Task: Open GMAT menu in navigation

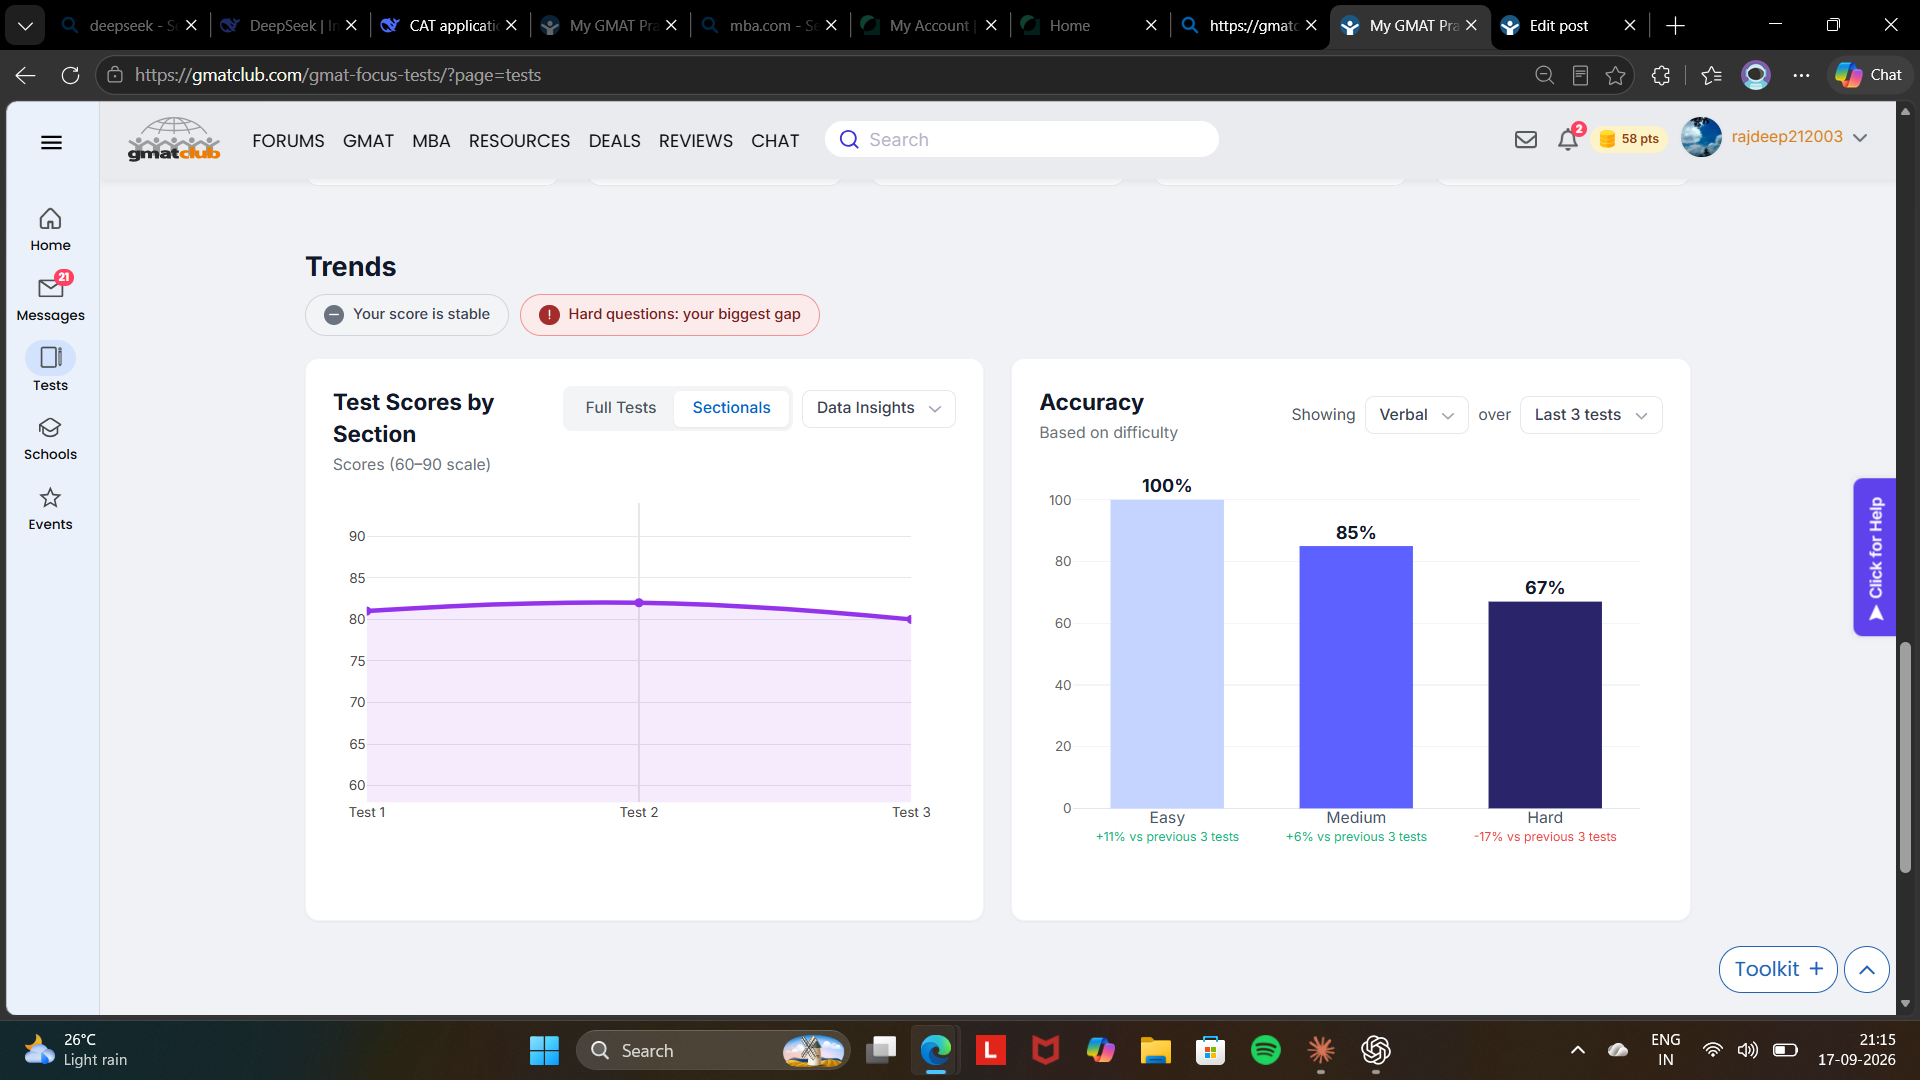Action: tap(368, 141)
